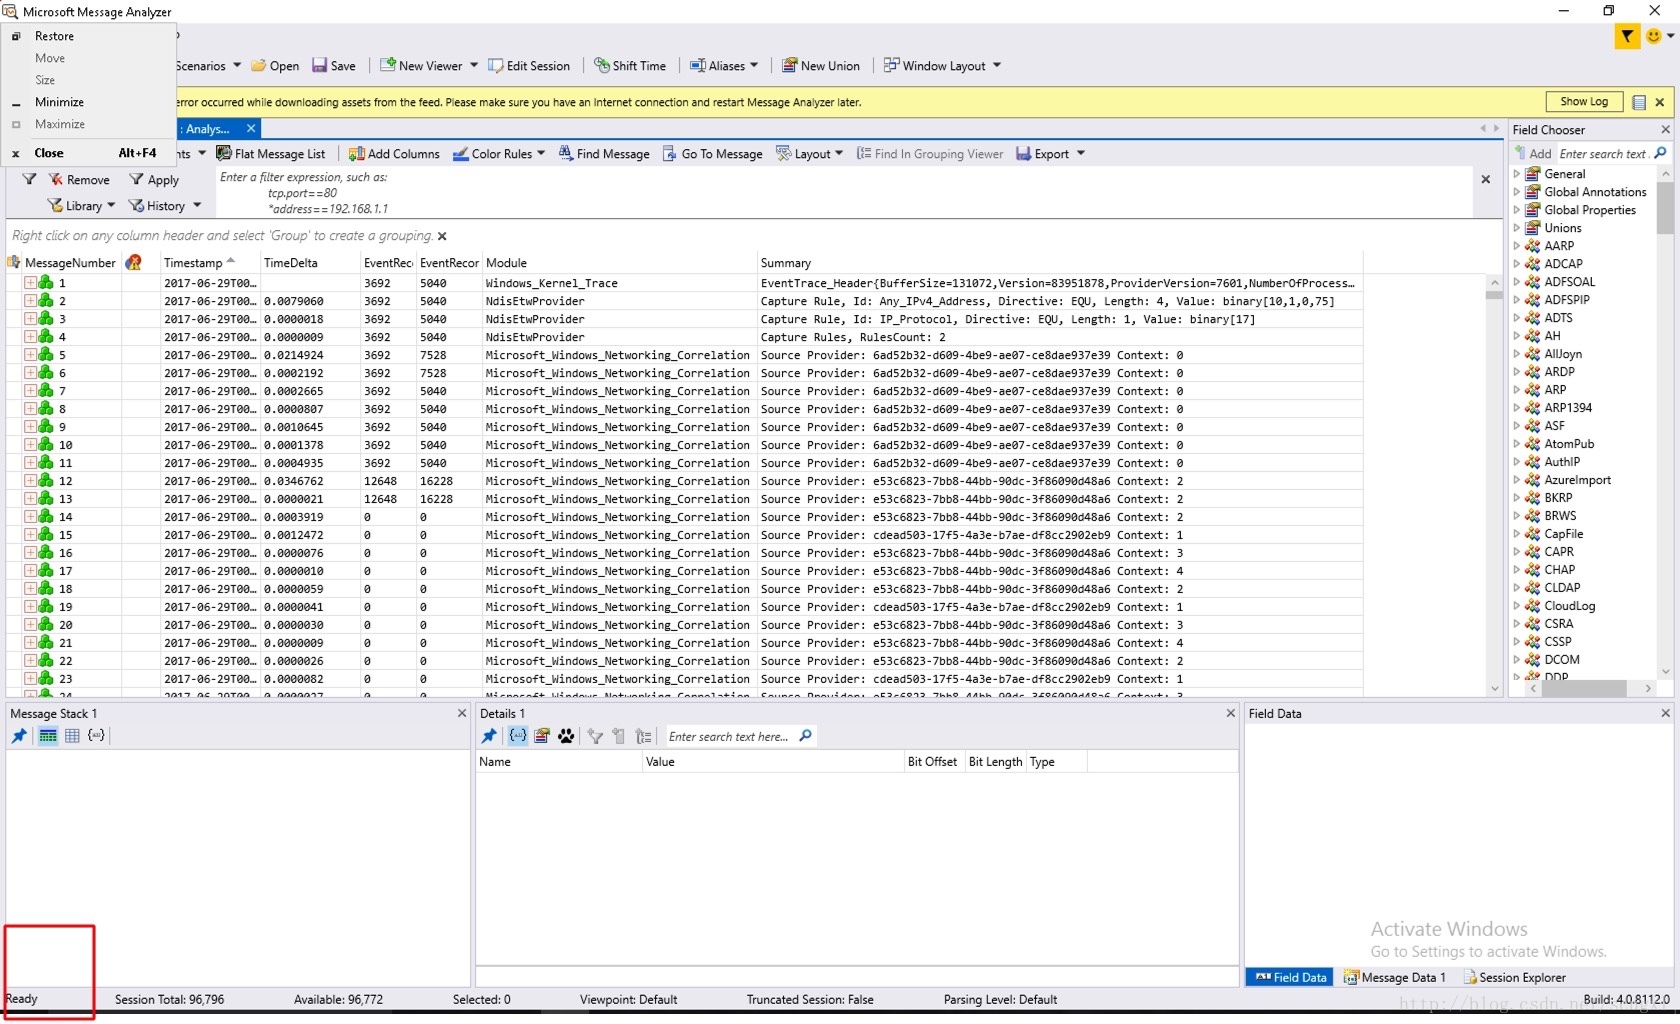
Task: Click Go To Message icon
Action: coord(669,153)
